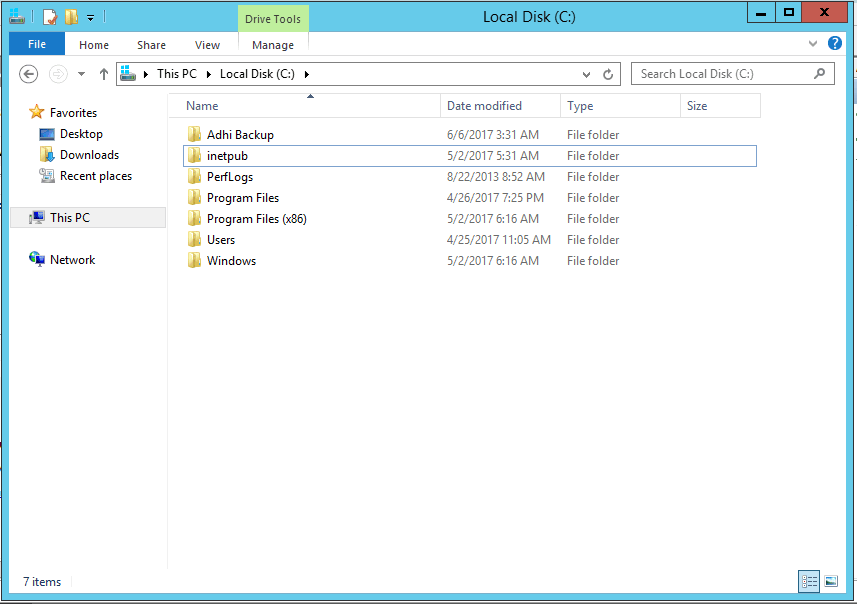Go up one level with the Up arrow
Viewport: 857px width, 604px height.
point(104,74)
